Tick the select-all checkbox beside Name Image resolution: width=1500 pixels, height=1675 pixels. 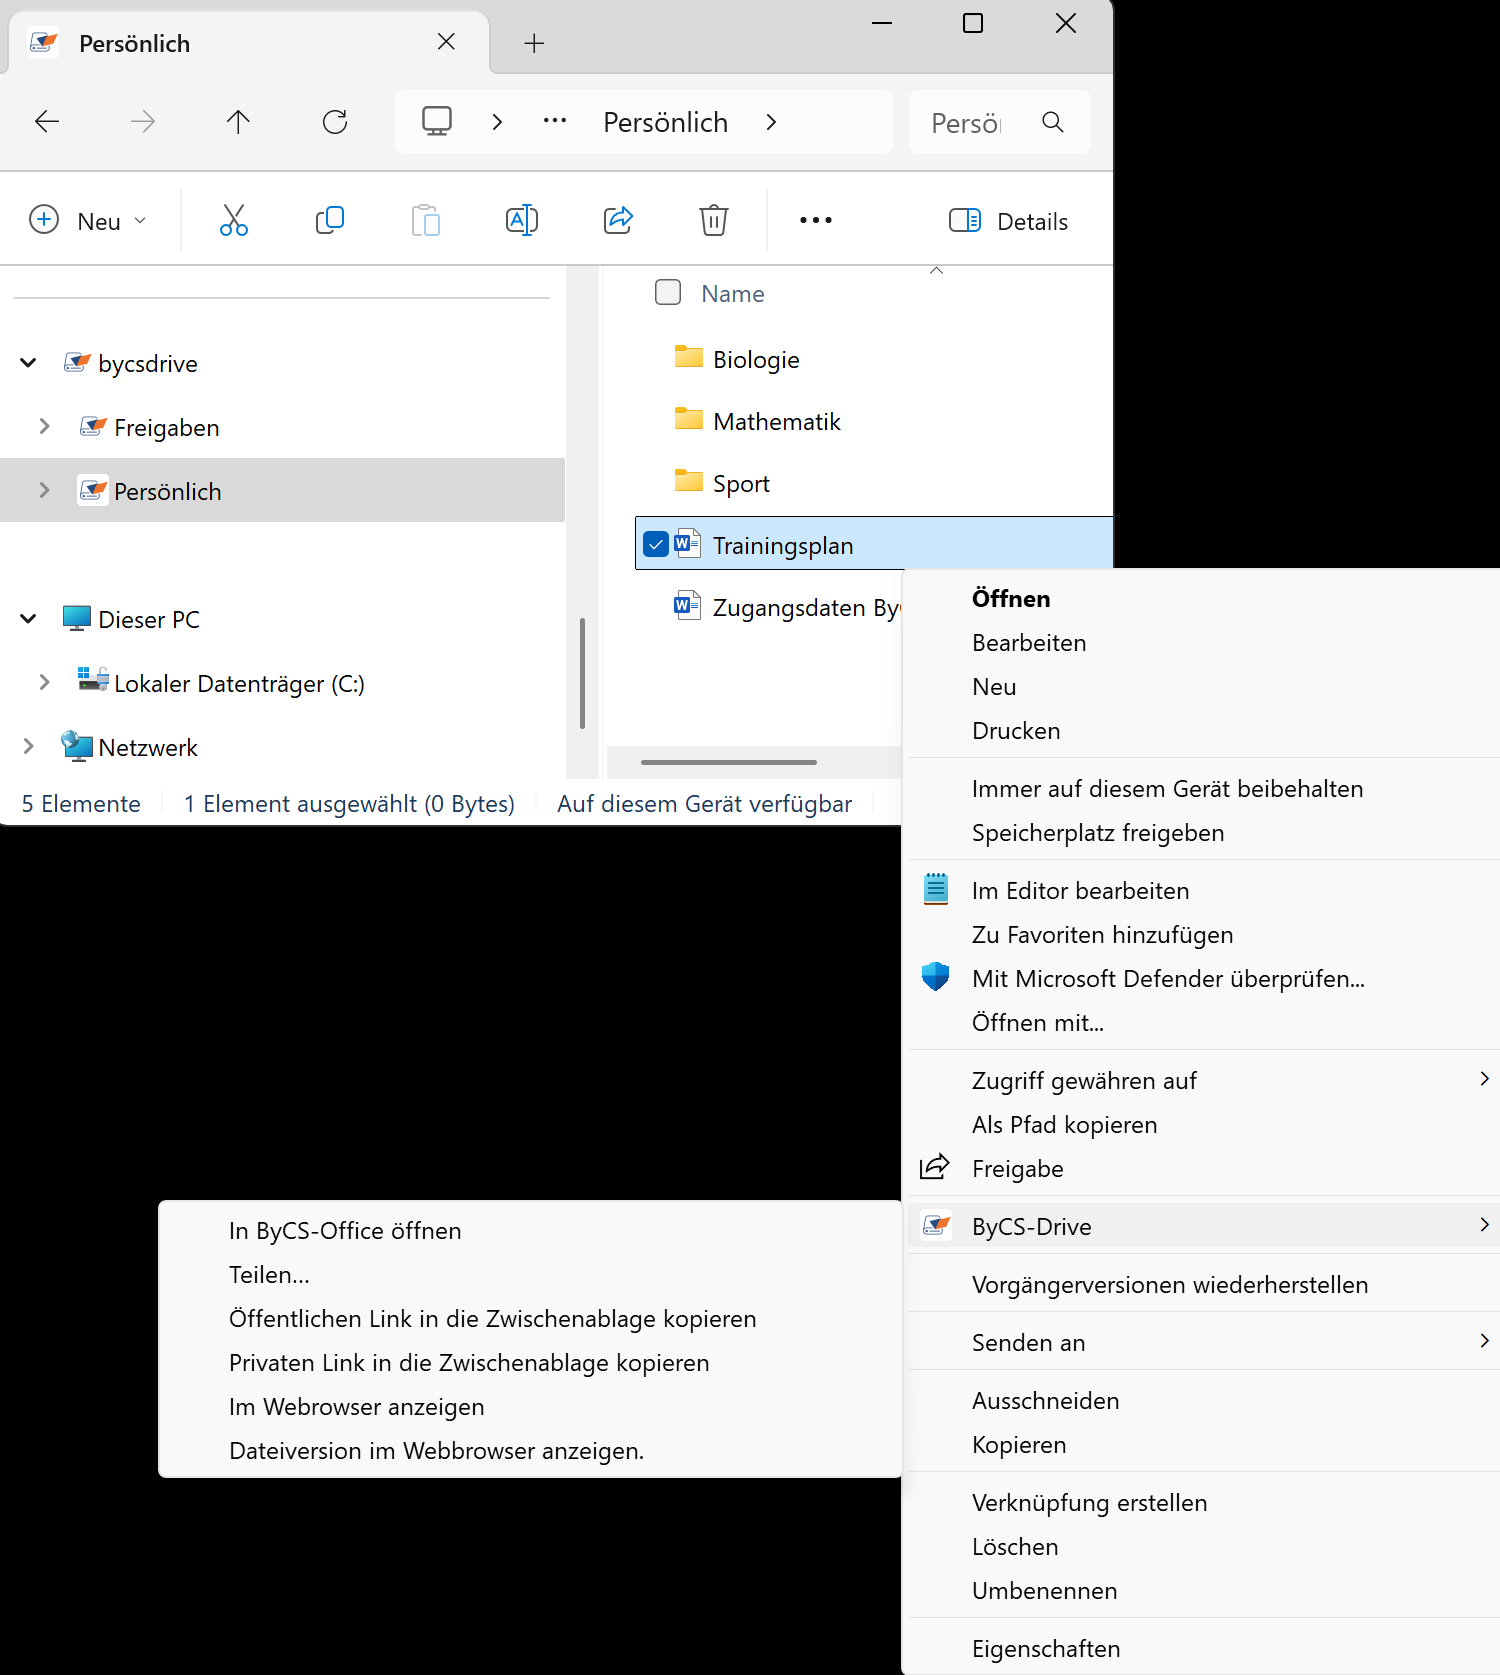[668, 292]
